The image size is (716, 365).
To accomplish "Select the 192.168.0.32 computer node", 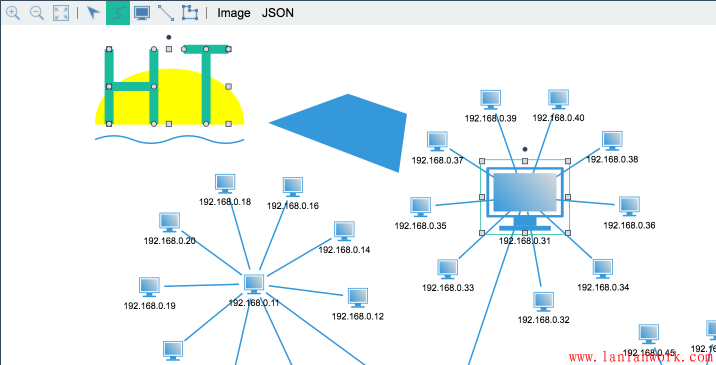I will click(543, 302).
